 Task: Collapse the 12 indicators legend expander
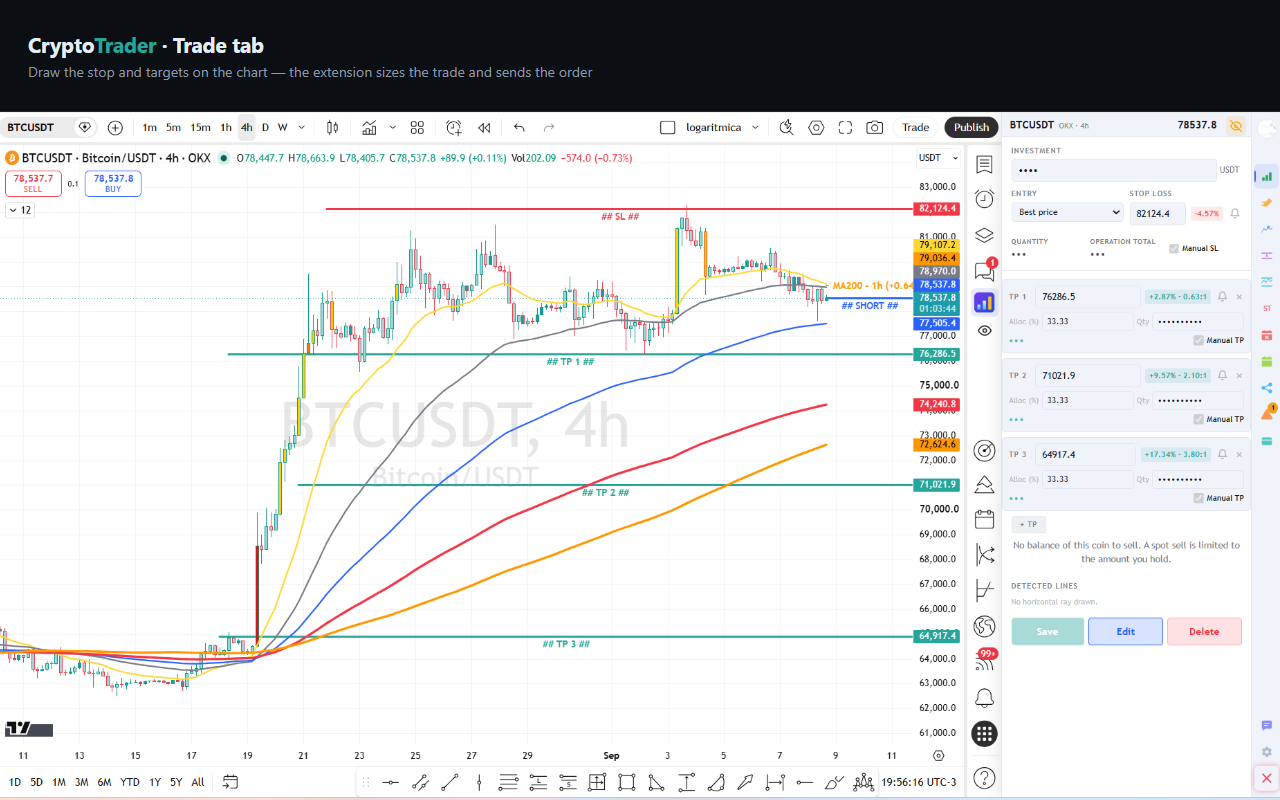click(x=19, y=210)
